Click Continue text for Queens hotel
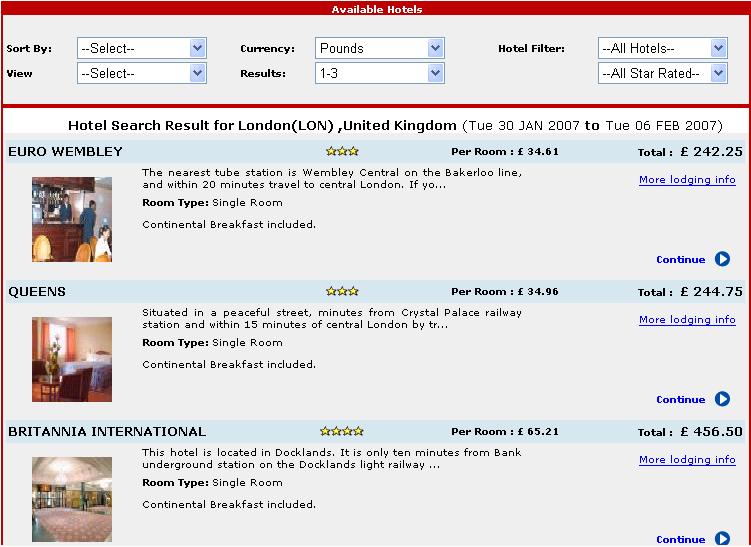This screenshot has height=547, width=751. (681, 399)
